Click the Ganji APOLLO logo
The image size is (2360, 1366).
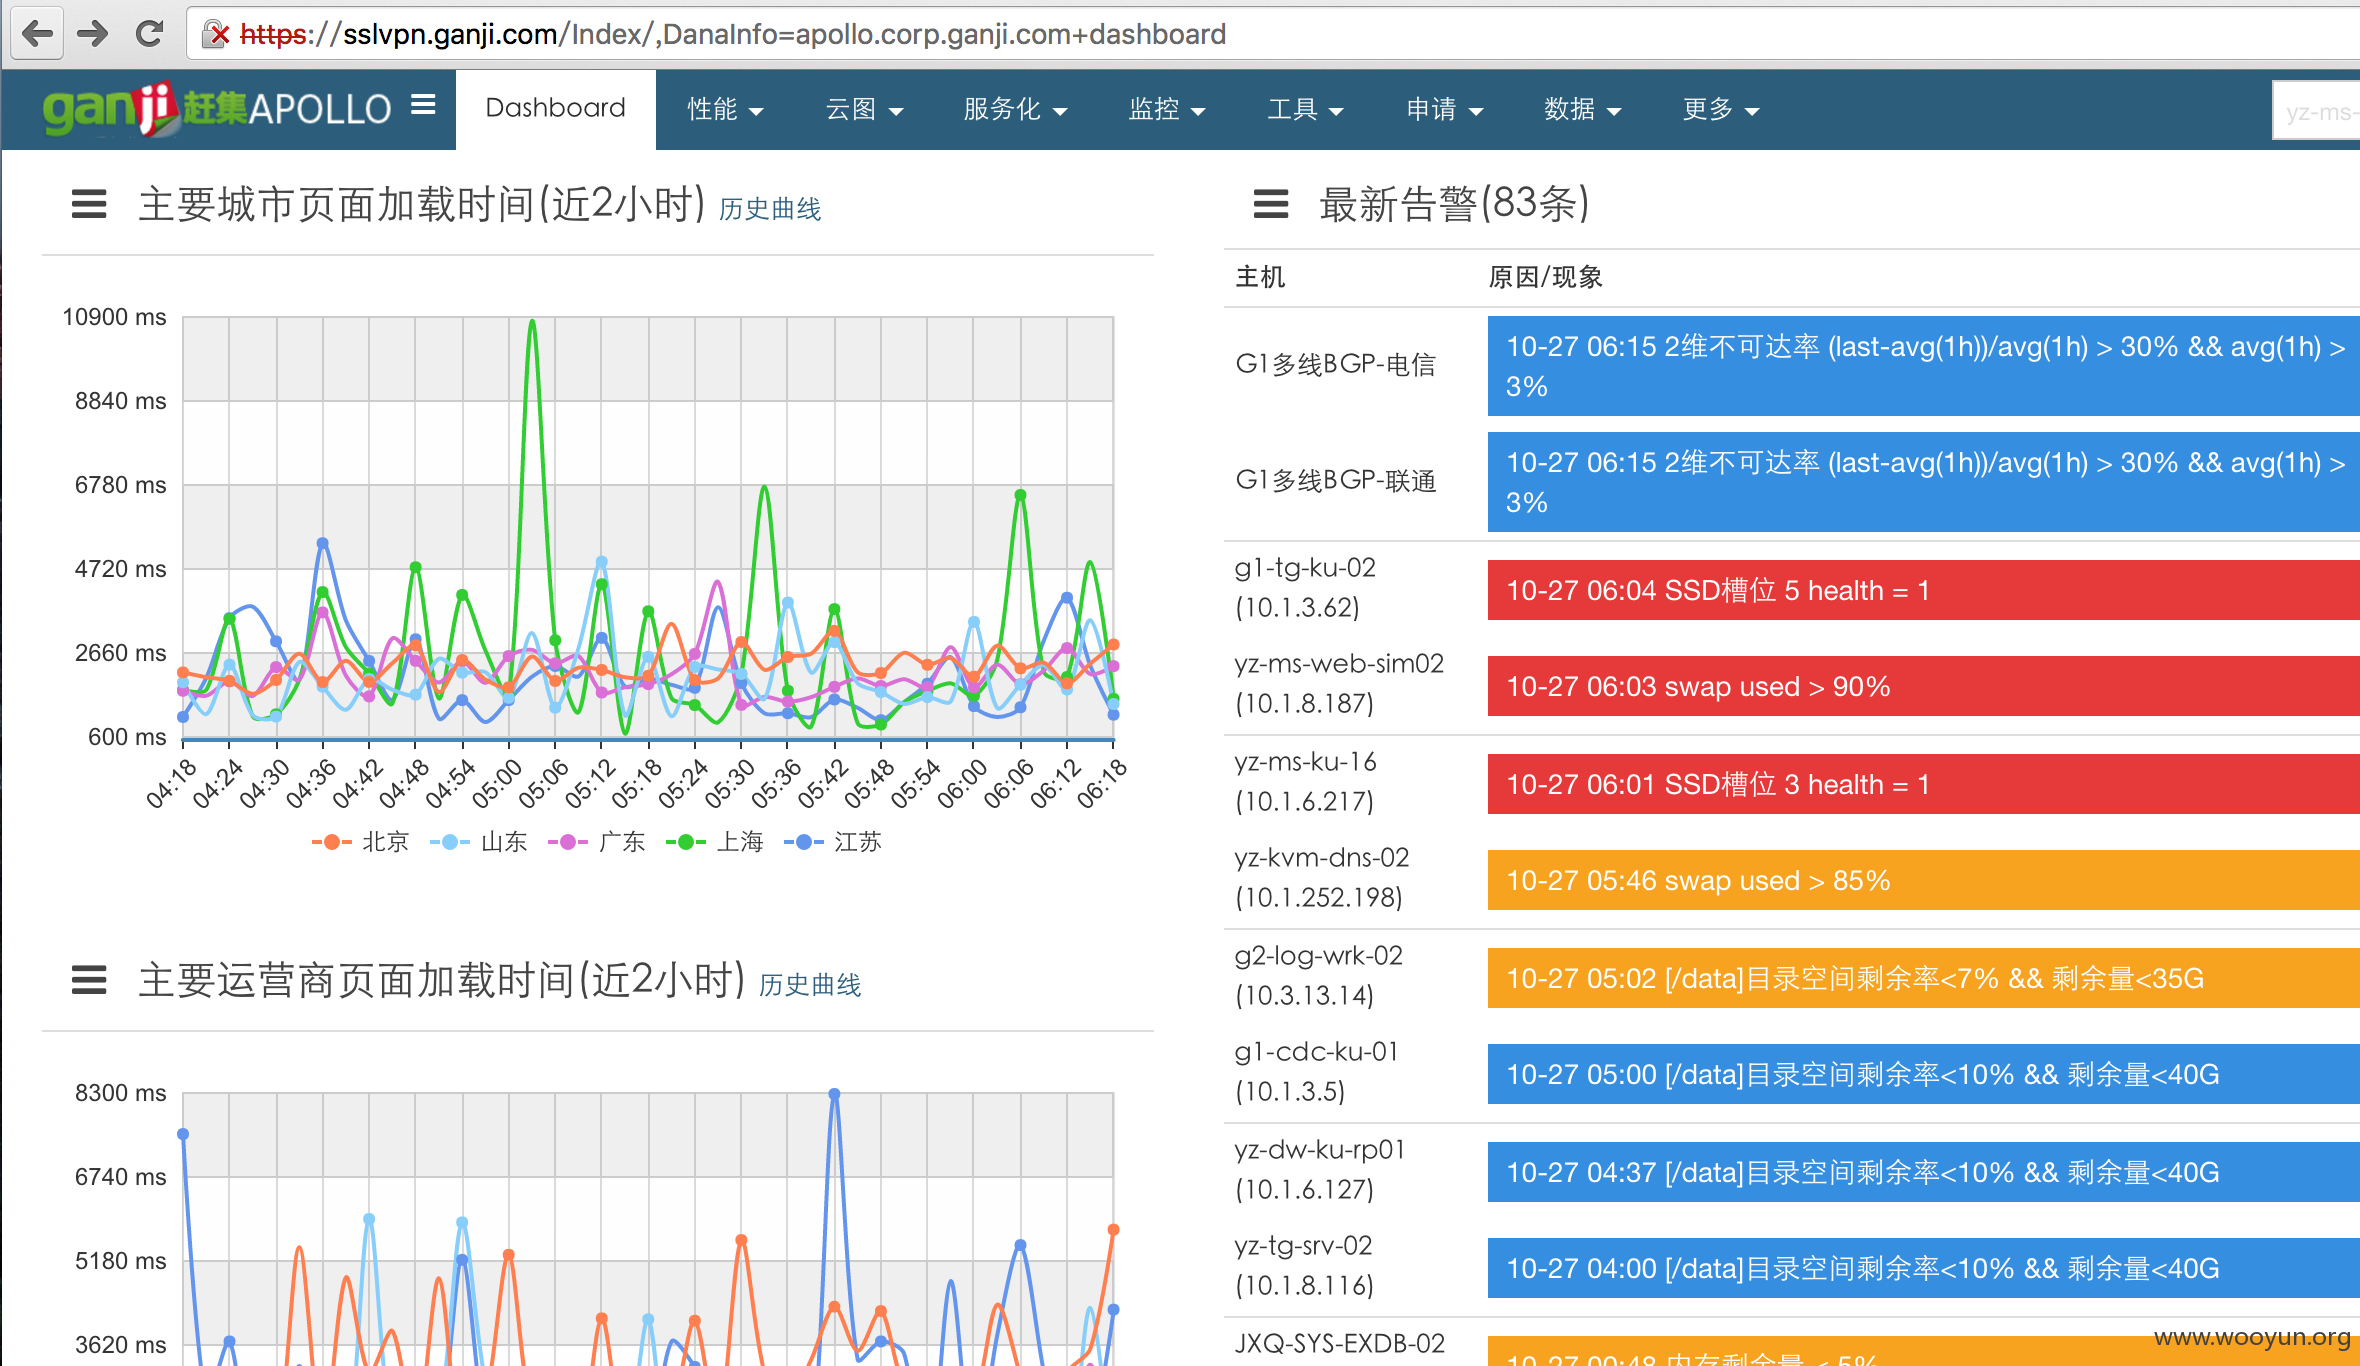coord(217,108)
